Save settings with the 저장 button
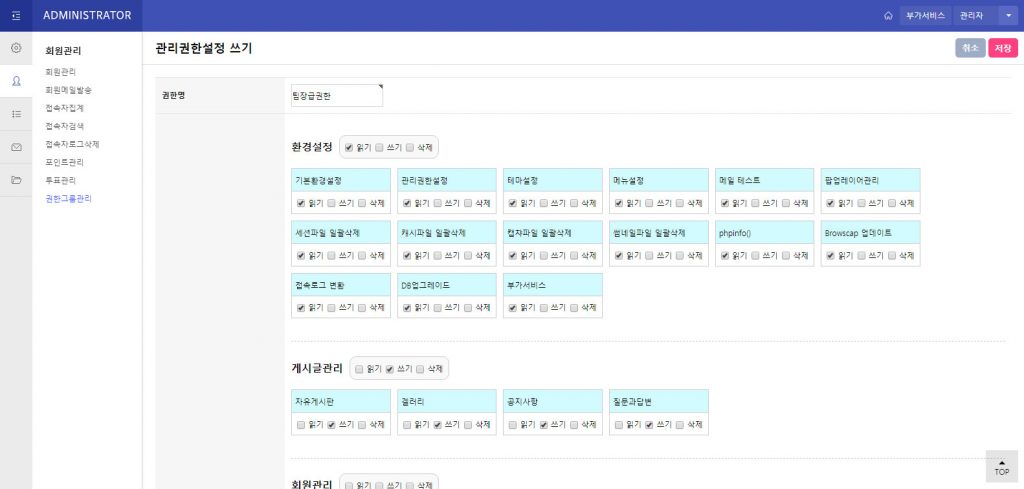Image resolution: width=1024 pixels, height=489 pixels. [x=1003, y=48]
